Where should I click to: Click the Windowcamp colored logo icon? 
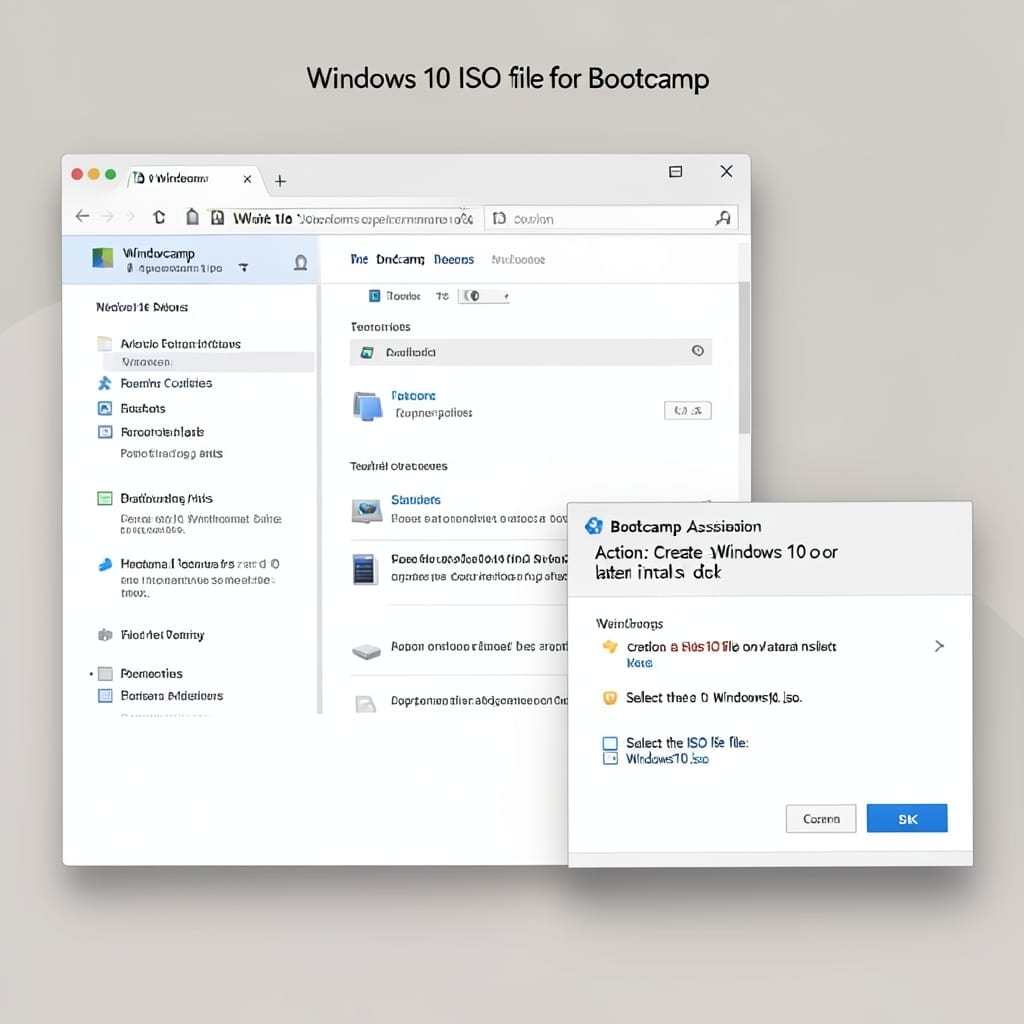pos(103,258)
